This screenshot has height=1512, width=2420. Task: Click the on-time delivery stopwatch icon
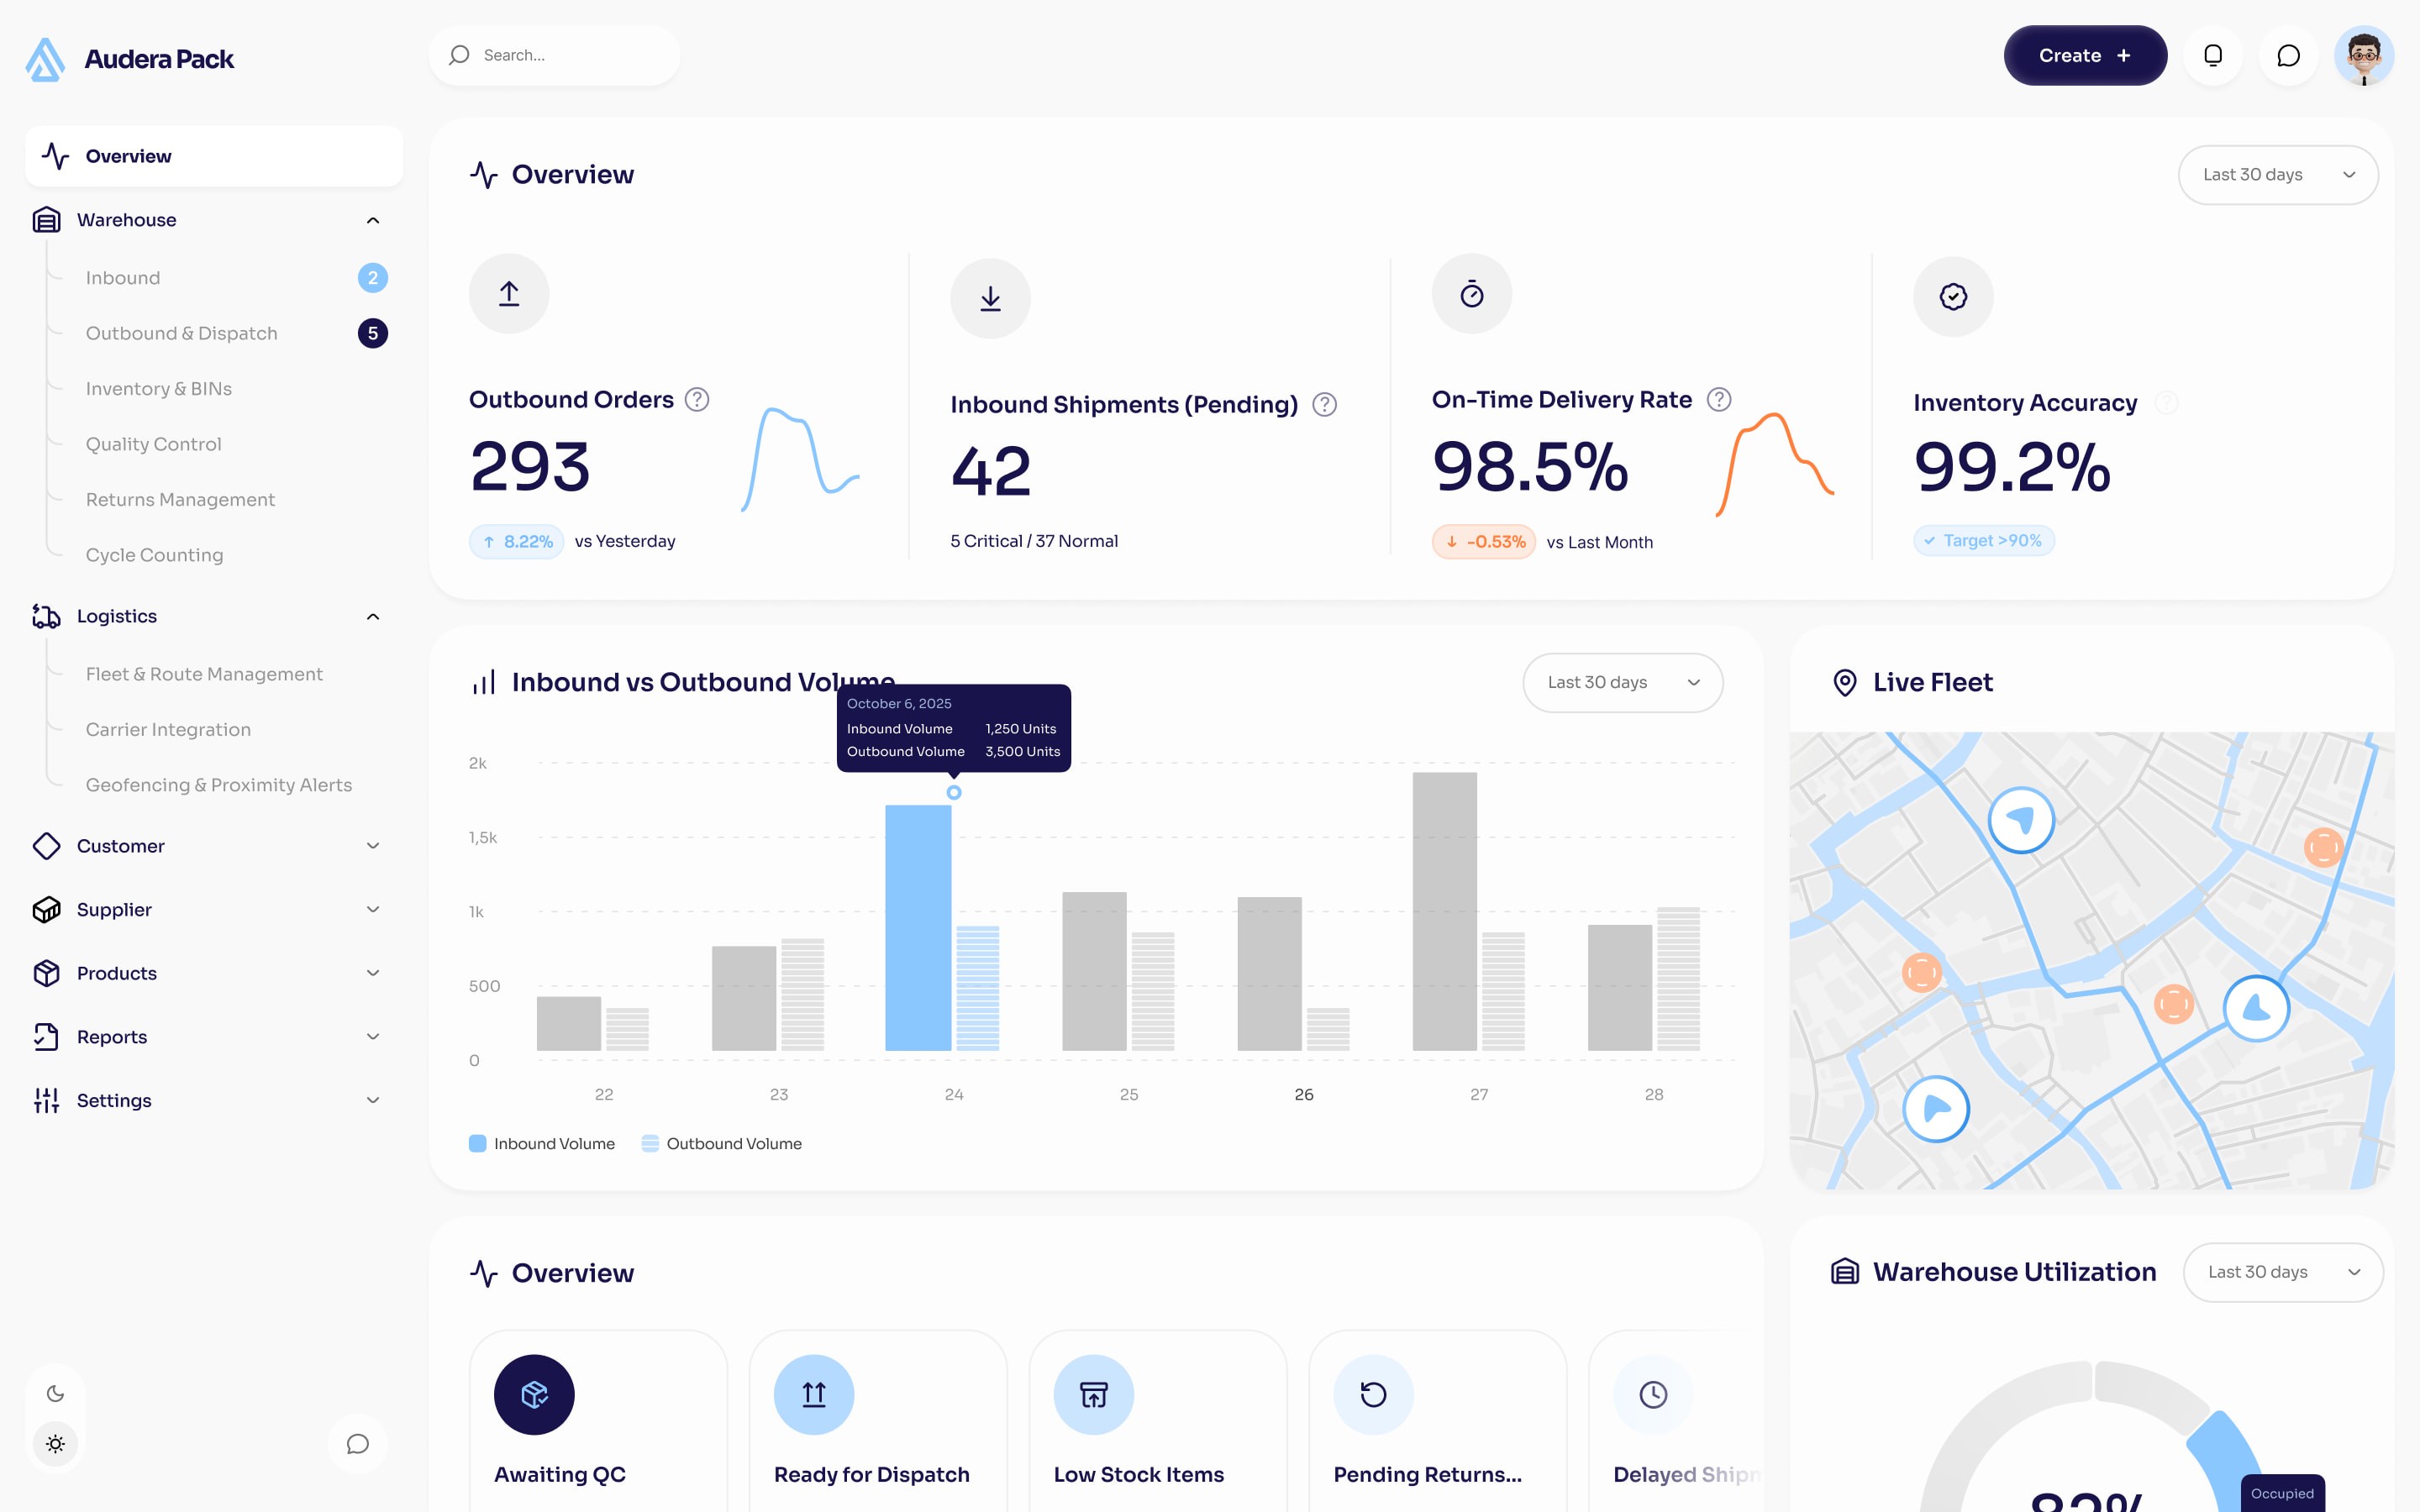(1472, 294)
